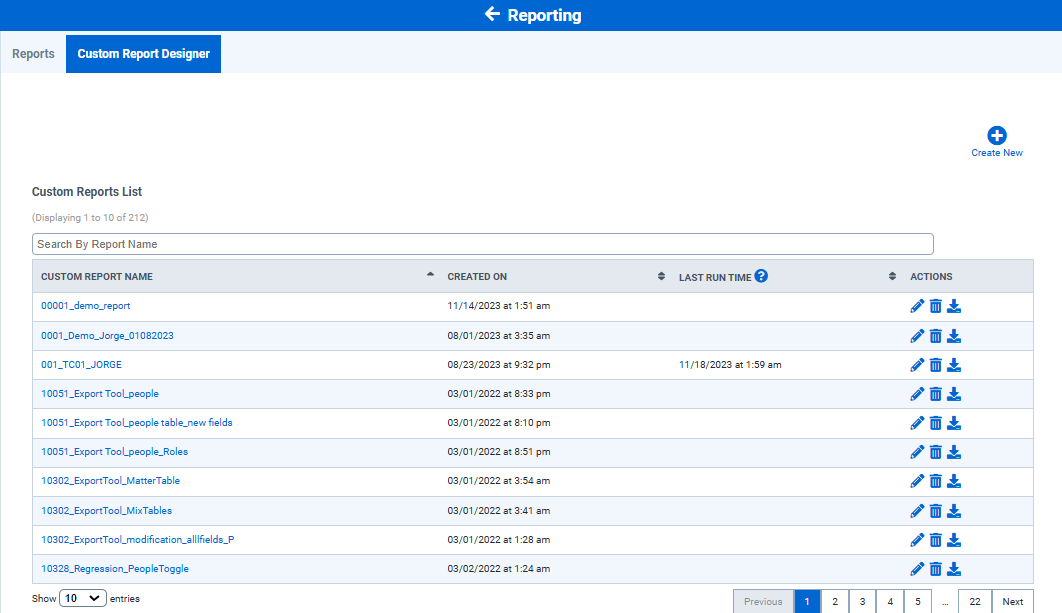Download the 001_TC01_JORGE report

pyautogui.click(x=954, y=365)
